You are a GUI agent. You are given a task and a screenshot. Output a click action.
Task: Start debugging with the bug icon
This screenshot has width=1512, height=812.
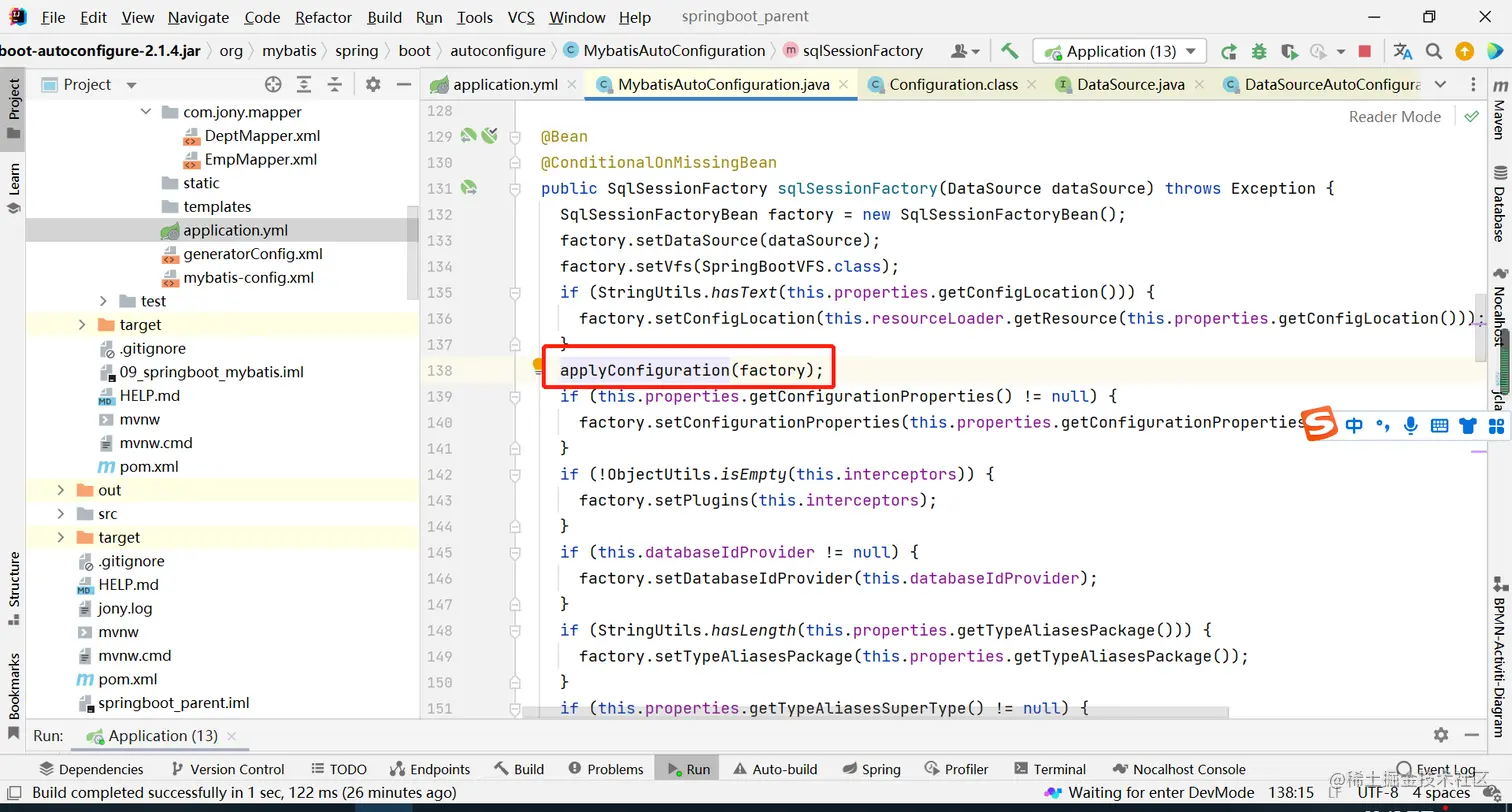click(1259, 51)
